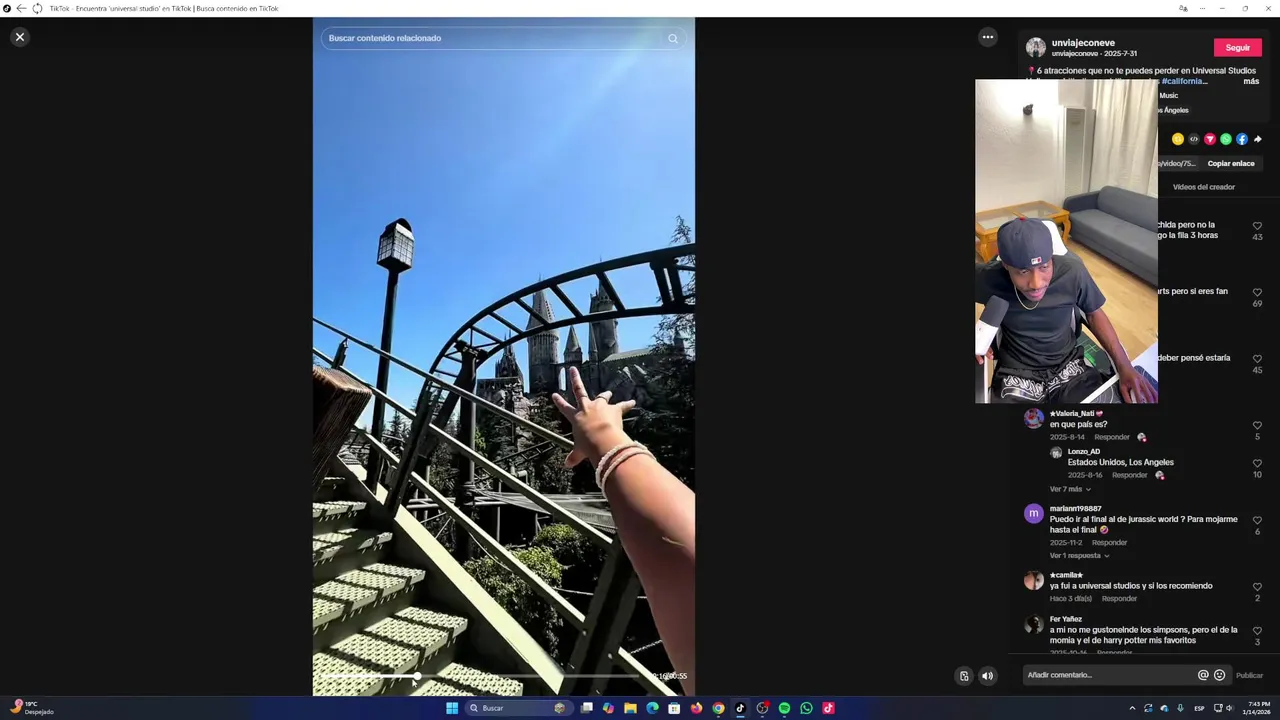The height and width of the screenshot is (720, 1280).
Task: Click the search magnifier in related content bar
Action: (x=673, y=38)
